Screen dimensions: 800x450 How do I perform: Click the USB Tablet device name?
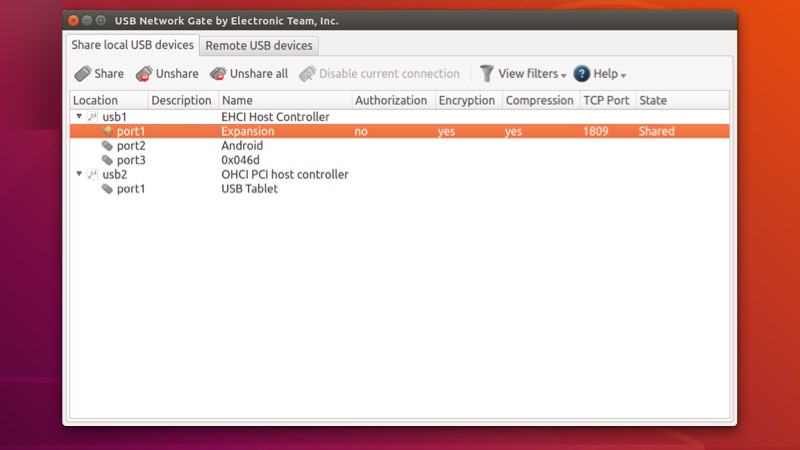click(x=249, y=189)
